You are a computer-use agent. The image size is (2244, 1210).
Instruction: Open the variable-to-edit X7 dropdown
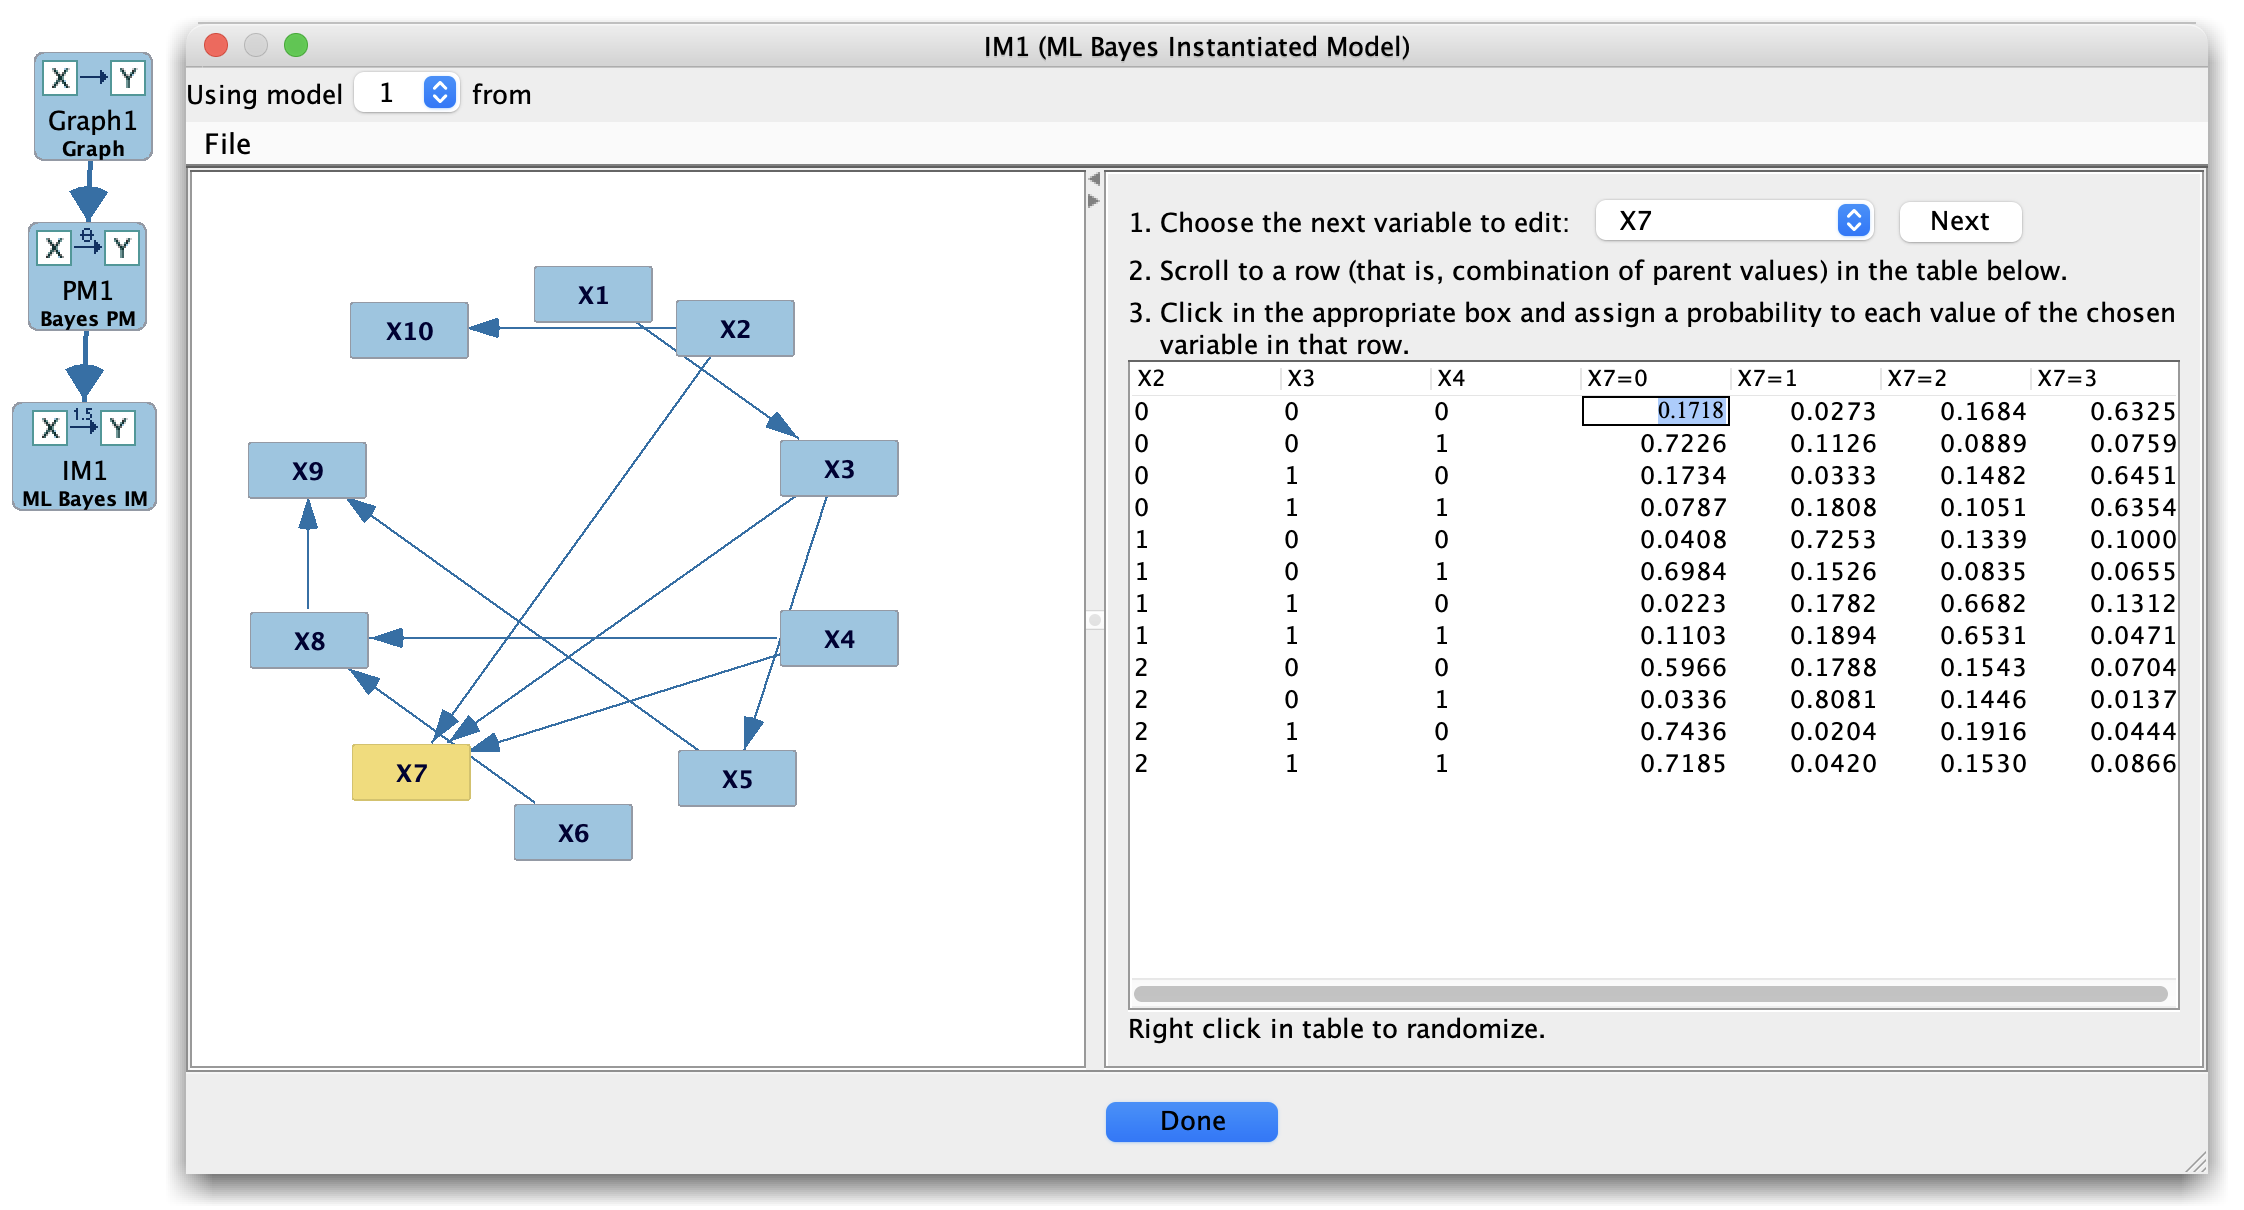tap(1734, 221)
